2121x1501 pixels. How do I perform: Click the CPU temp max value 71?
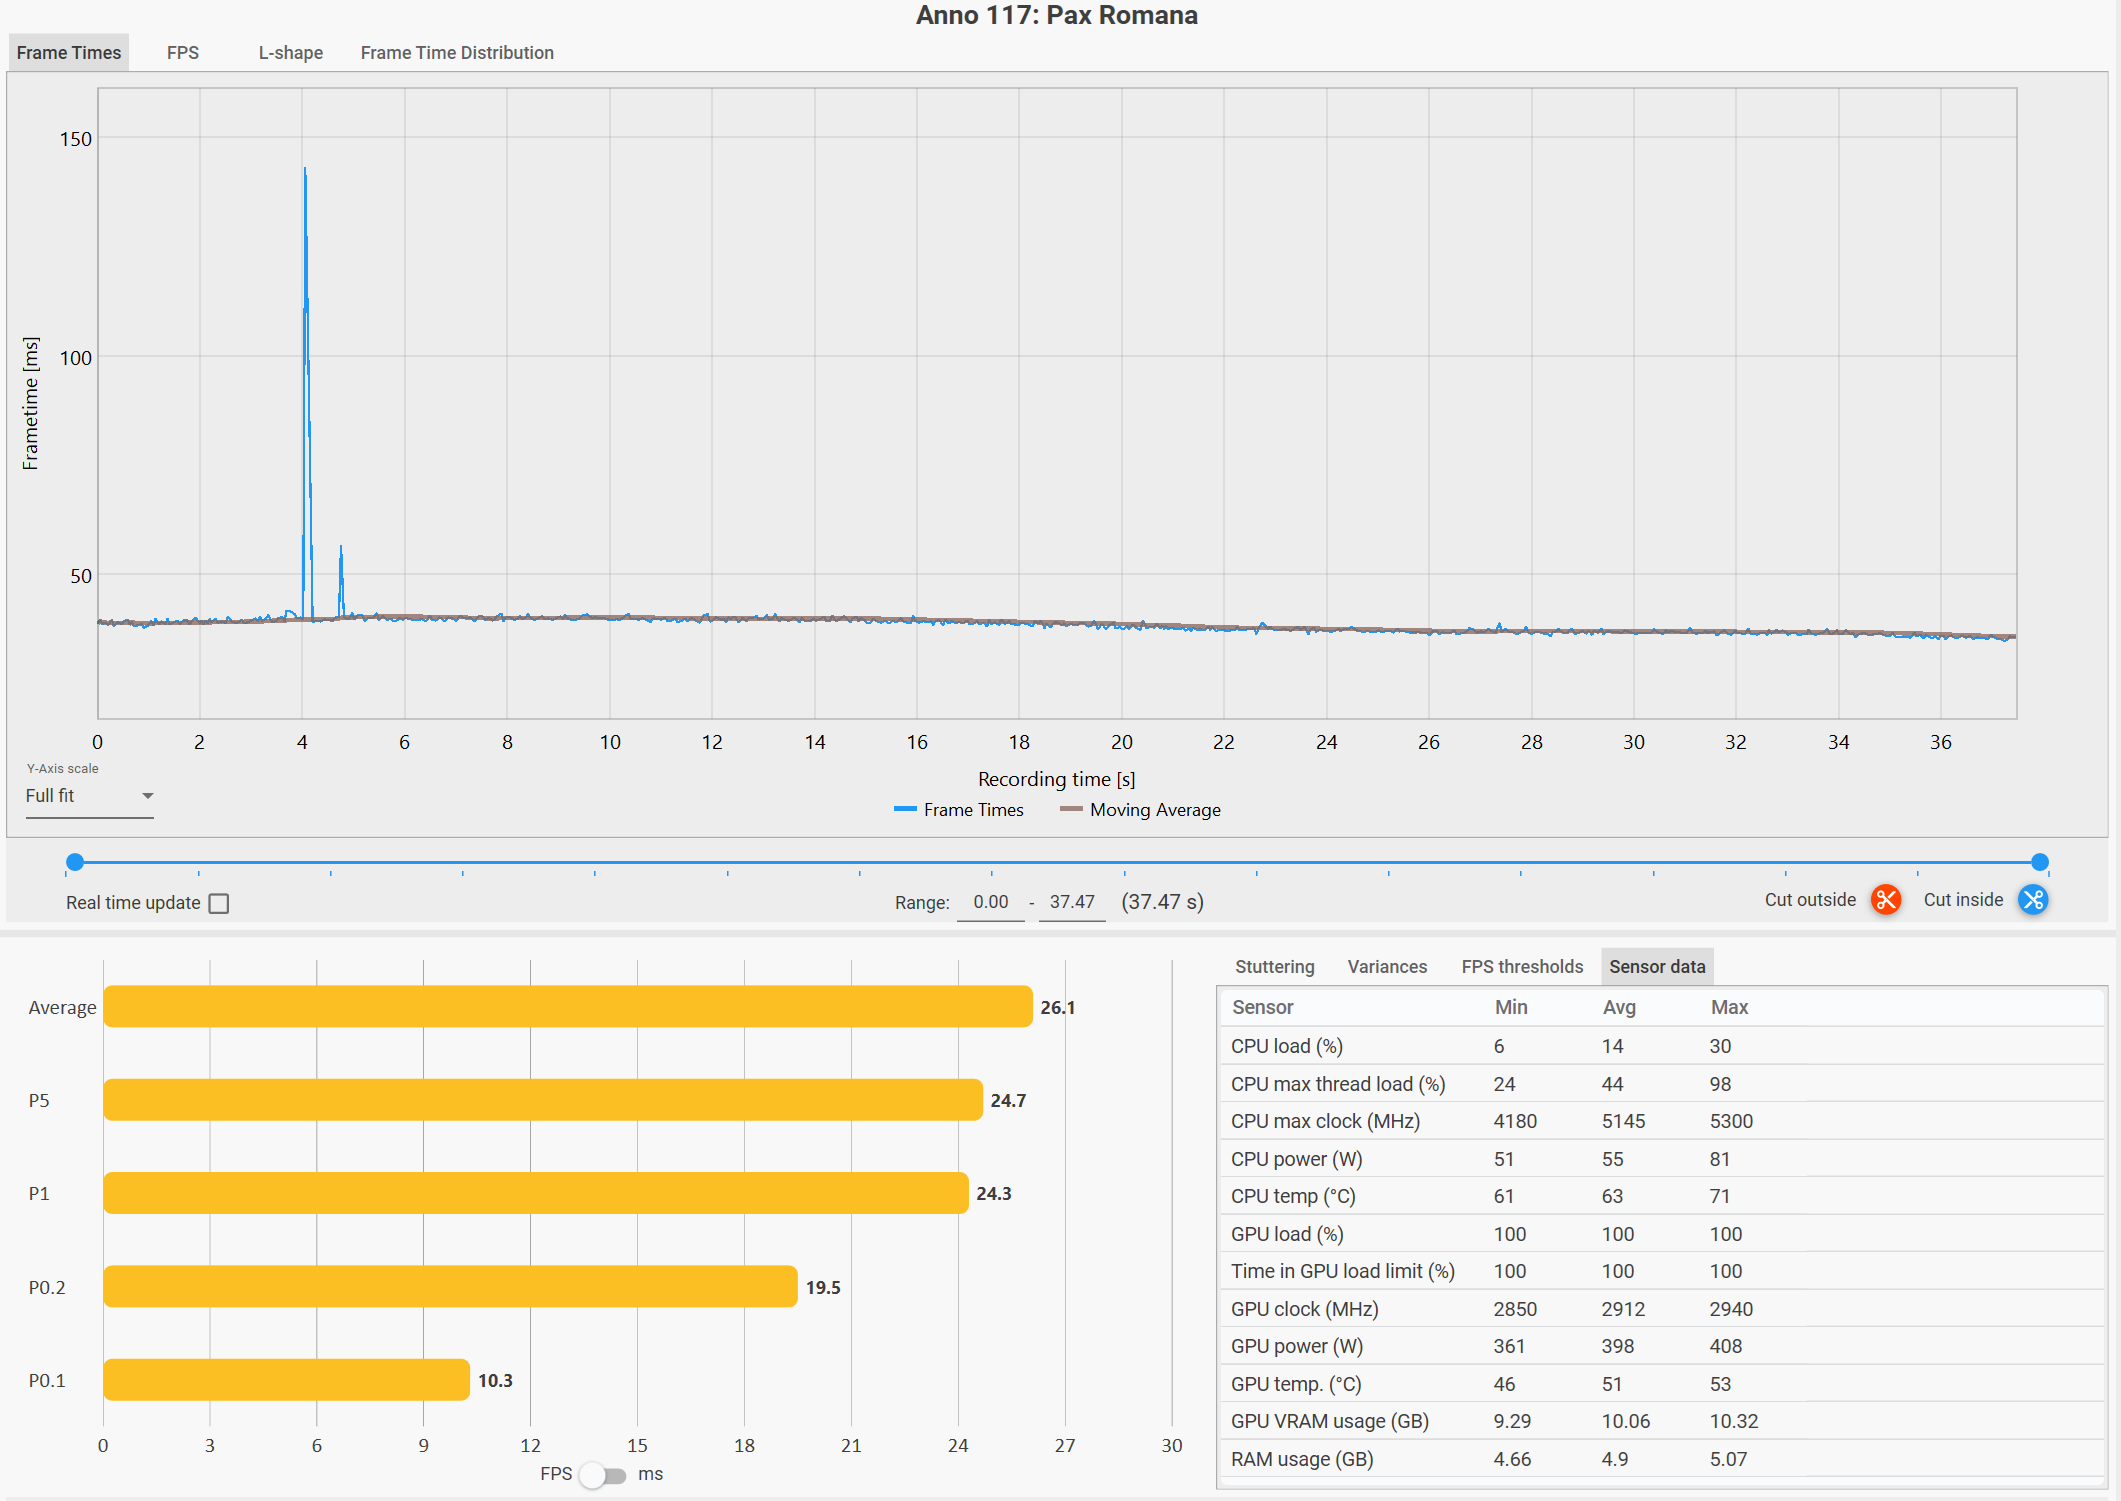point(1720,1196)
